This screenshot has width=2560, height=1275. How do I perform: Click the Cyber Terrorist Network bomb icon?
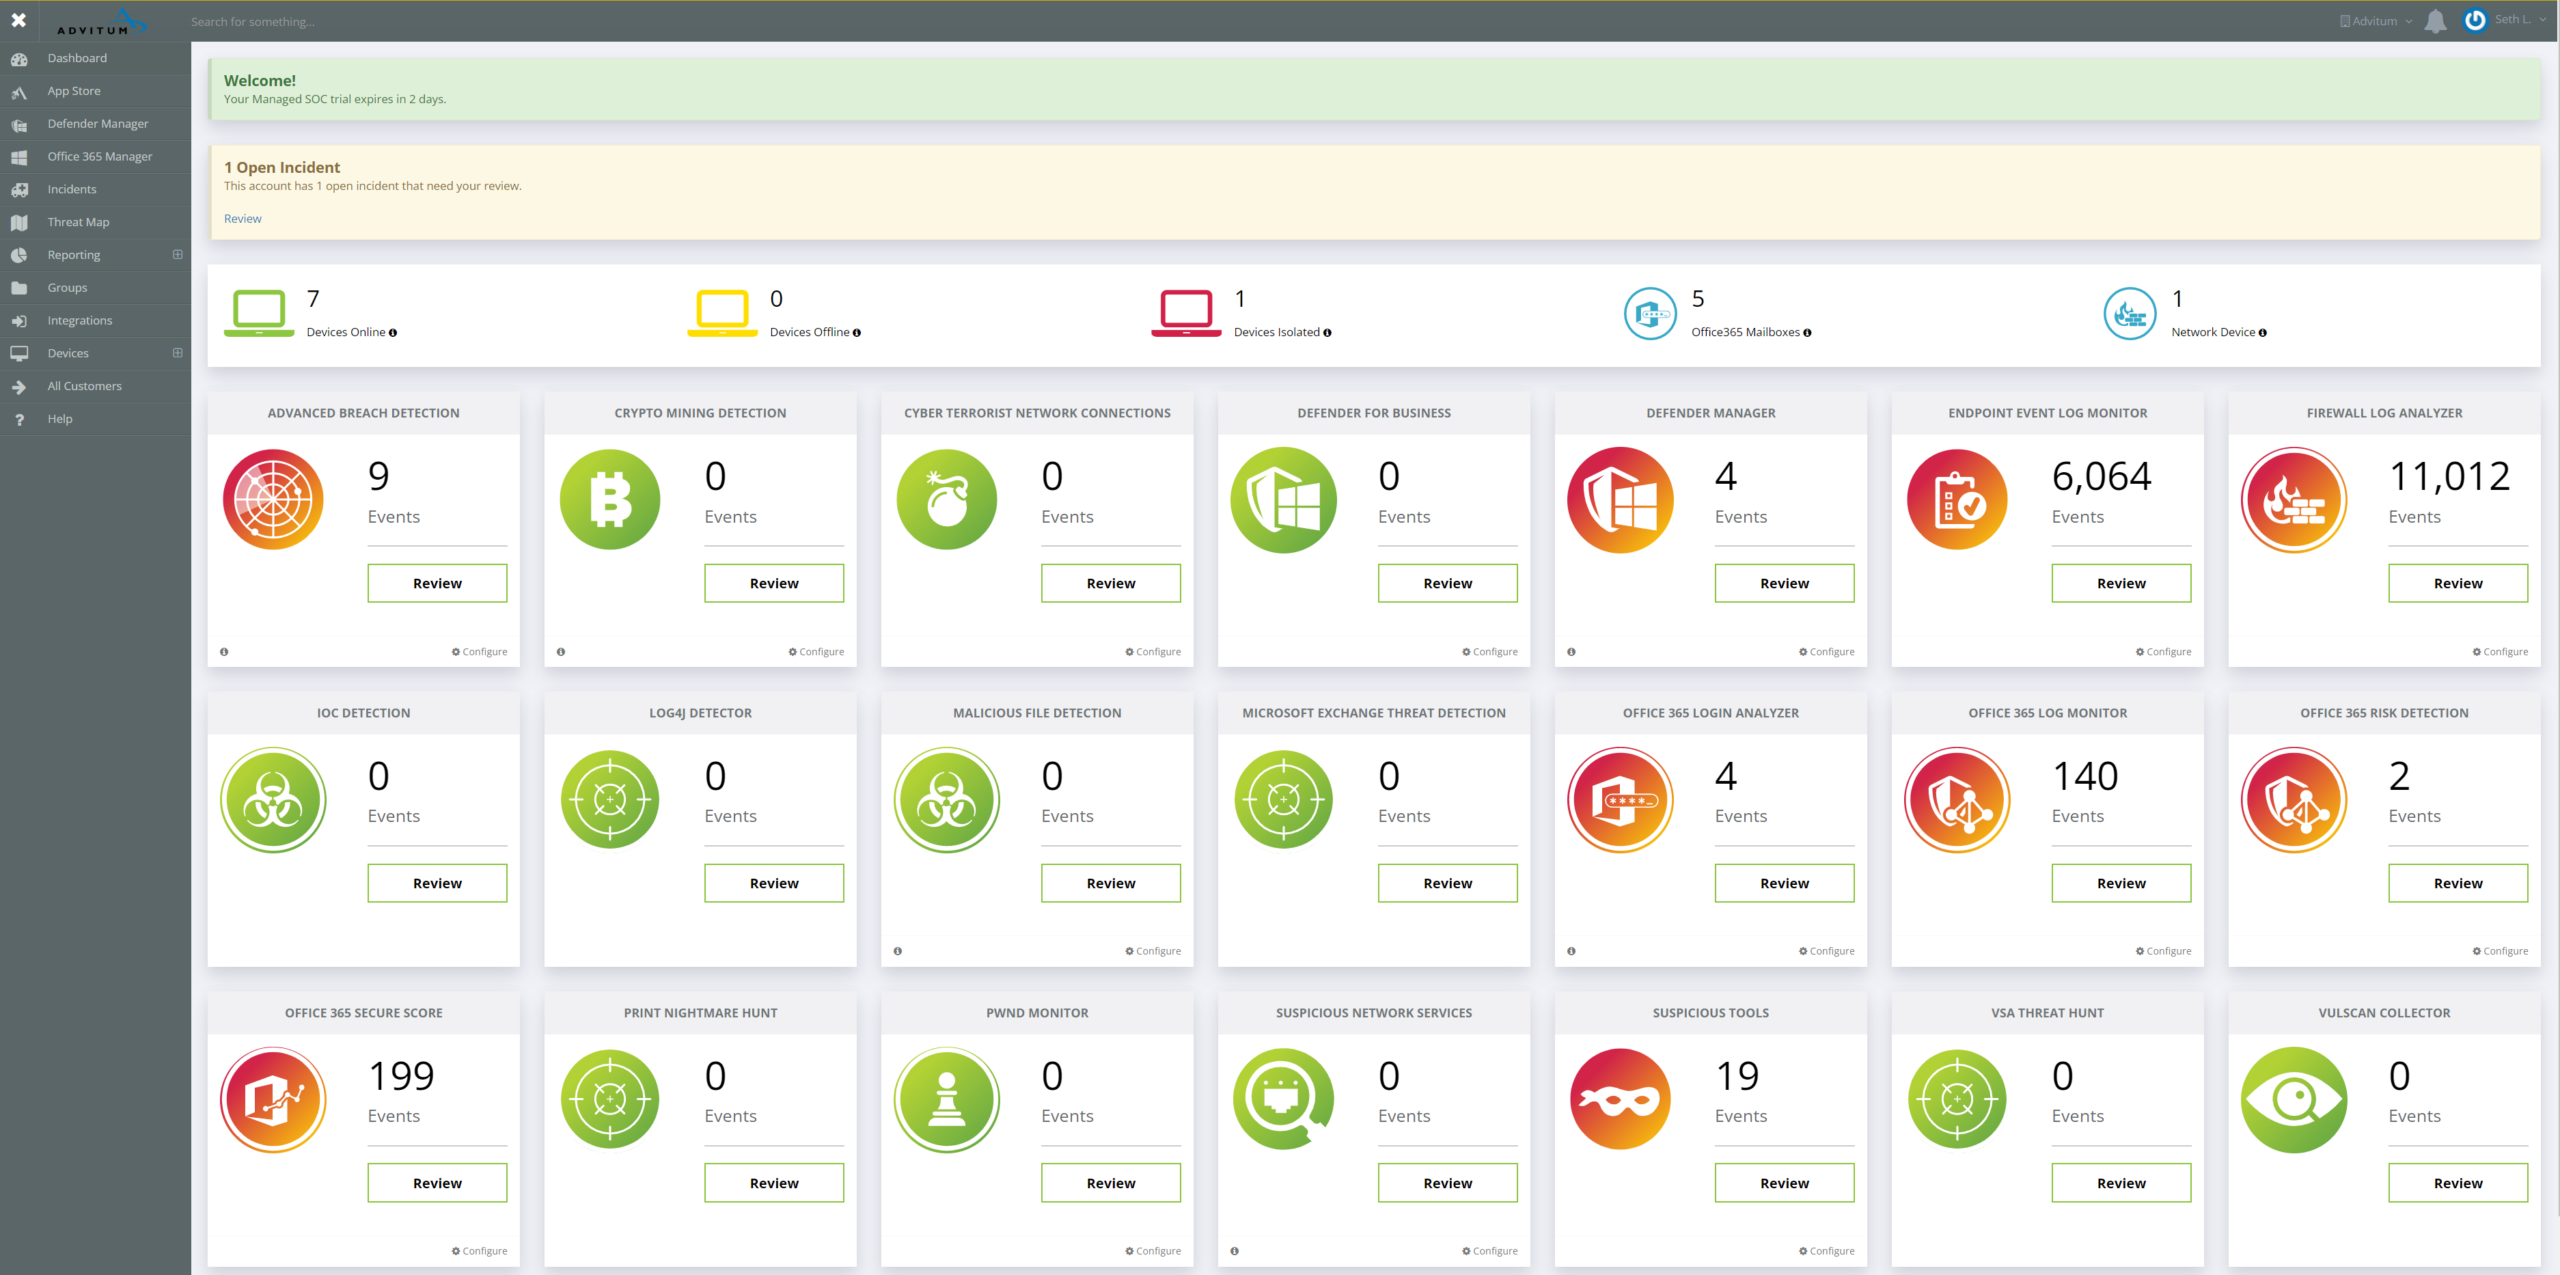947,499
